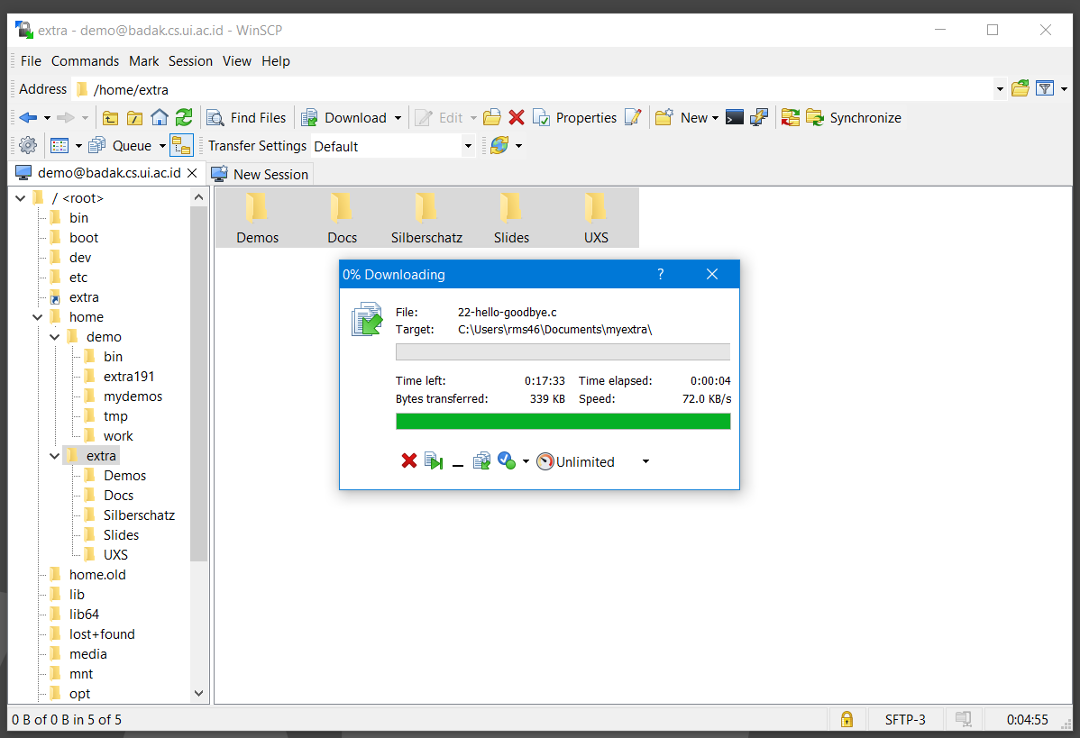Move the transfer to background queue
The height and width of the screenshot is (738, 1080).
pos(482,461)
